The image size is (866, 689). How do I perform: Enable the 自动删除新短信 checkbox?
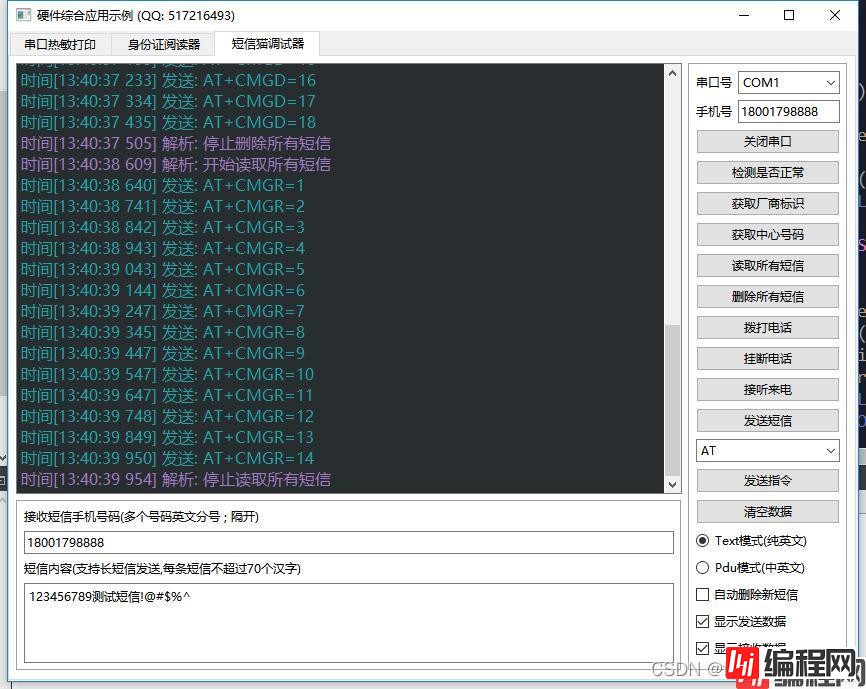coord(703,595)
